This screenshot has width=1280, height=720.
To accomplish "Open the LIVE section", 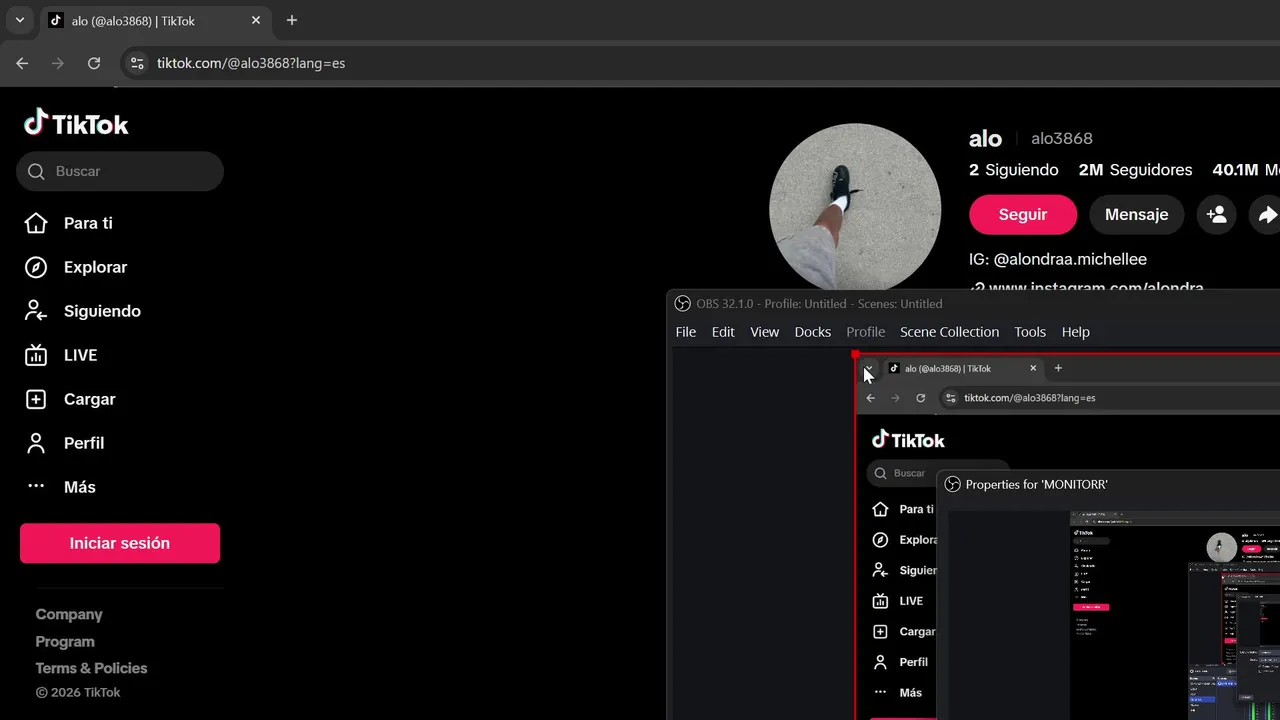I will [61, 355].
